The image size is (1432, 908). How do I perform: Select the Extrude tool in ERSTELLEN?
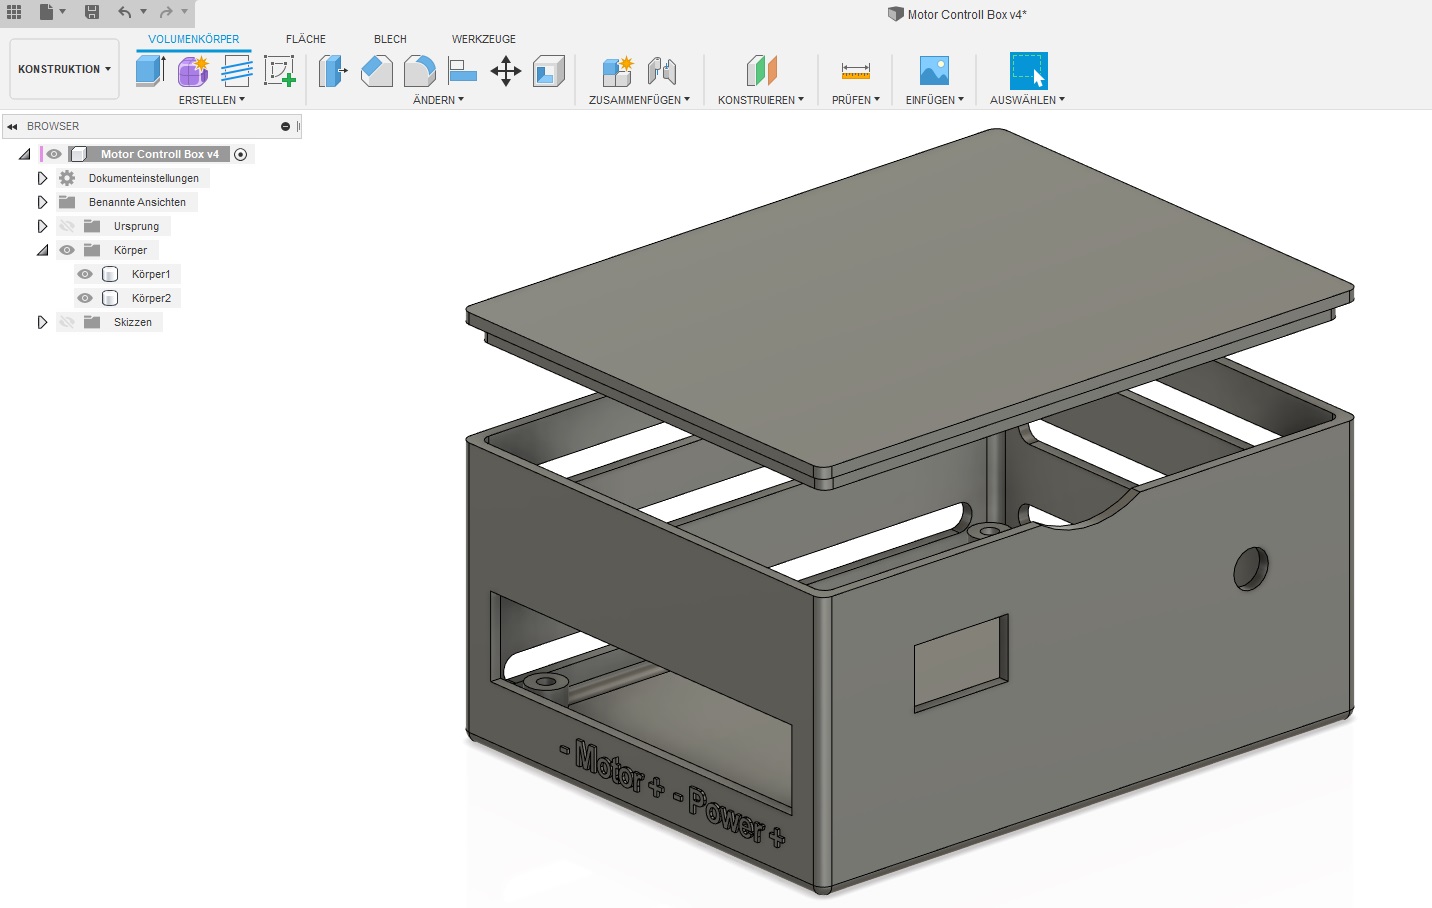click(x=150, y=70)
